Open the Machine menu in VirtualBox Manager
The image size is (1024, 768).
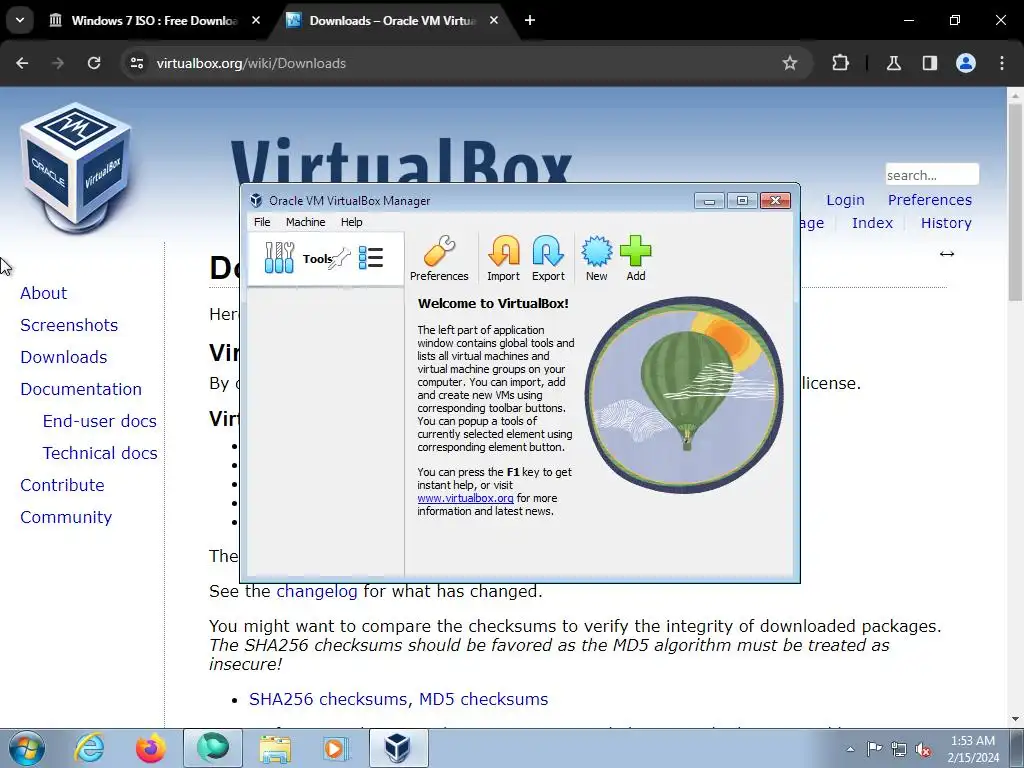tap(306, 222)
